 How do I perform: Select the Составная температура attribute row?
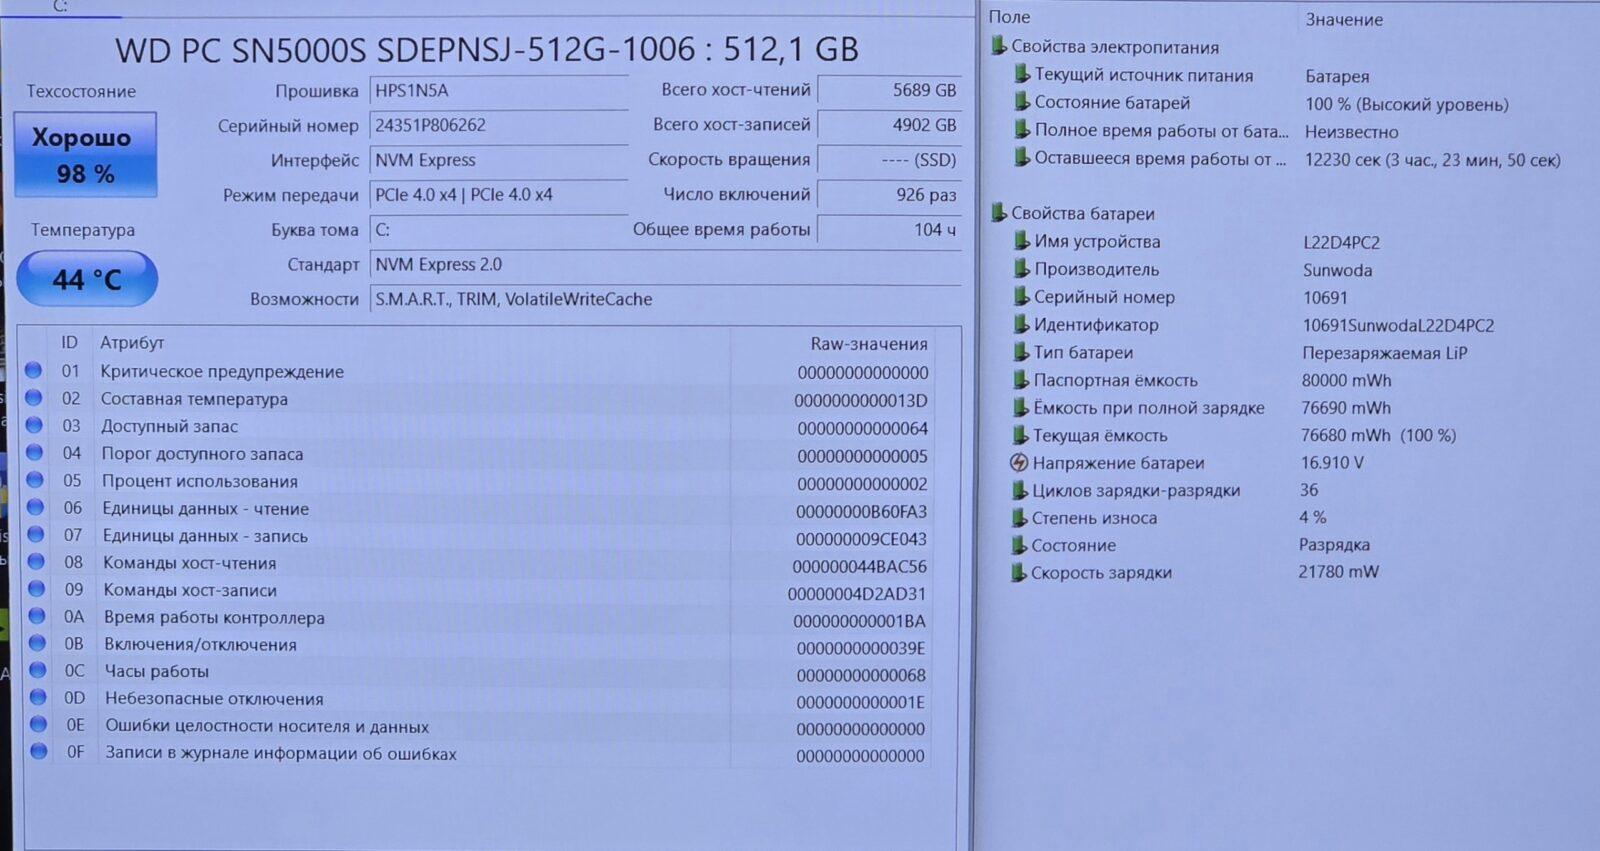pos(476,399)
